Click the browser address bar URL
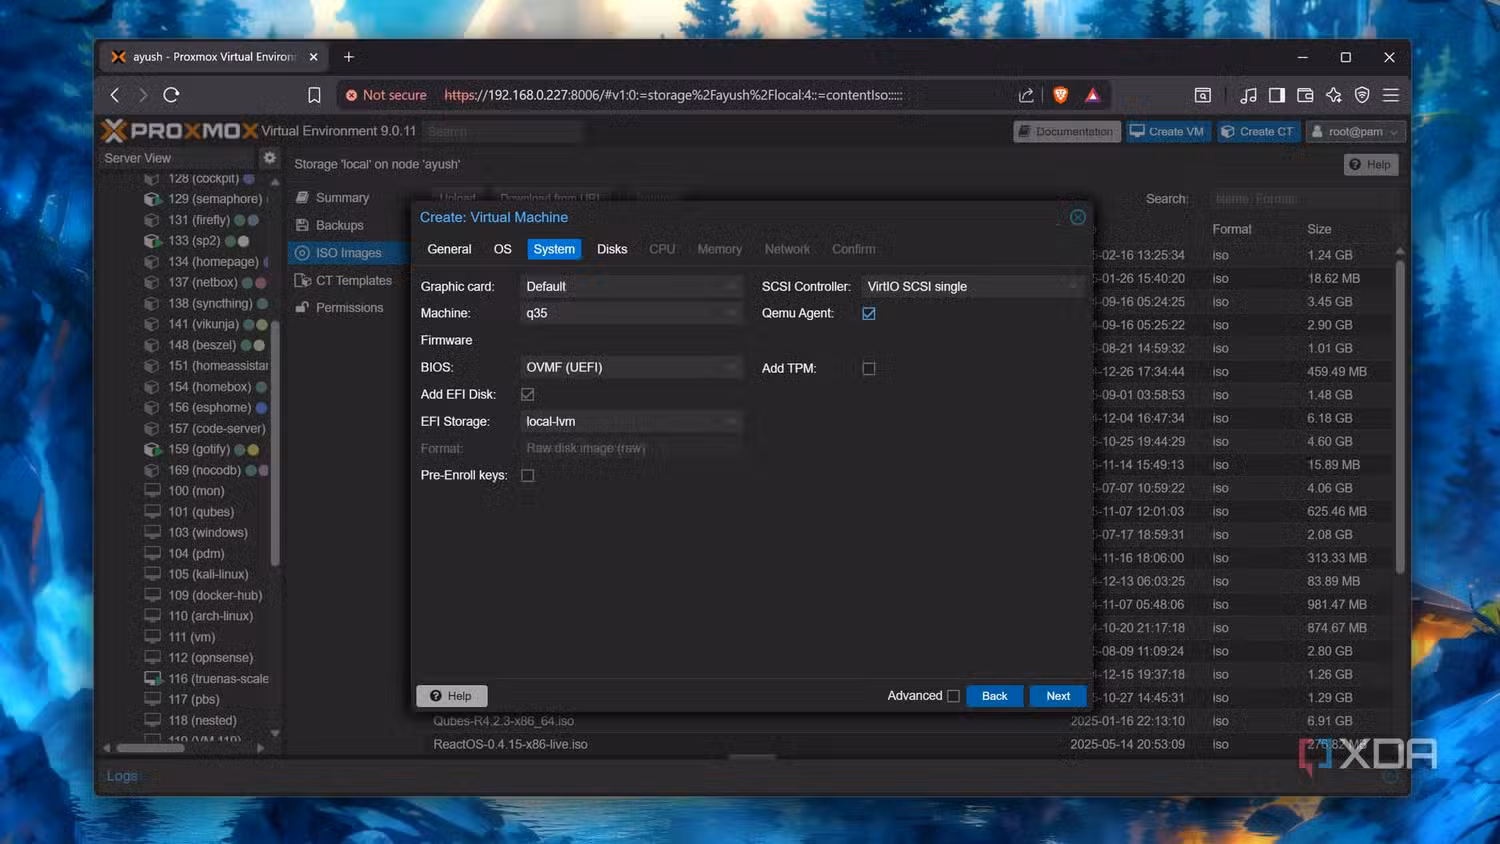This screenshot has height=844, width=1500. (673, 95)
